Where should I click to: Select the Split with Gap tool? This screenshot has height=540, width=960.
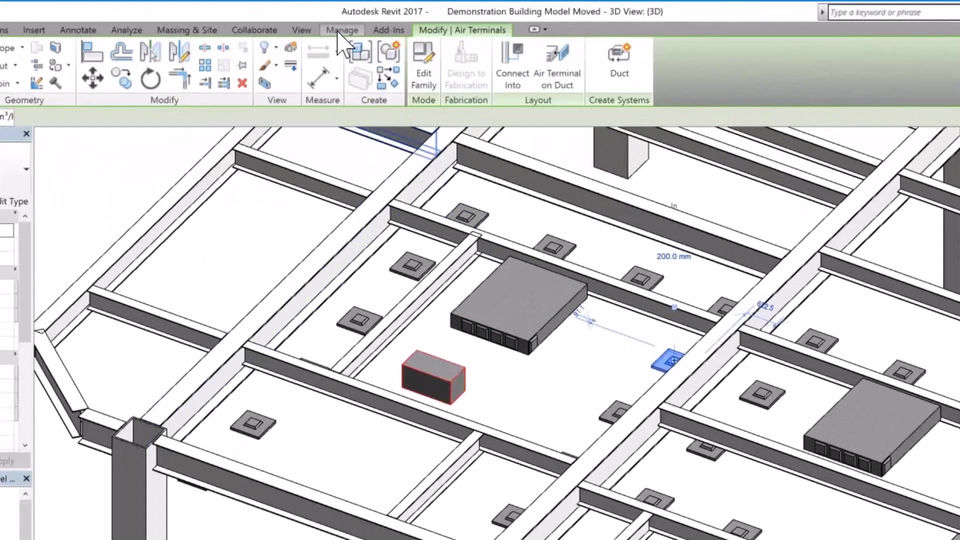pos(223,48)
